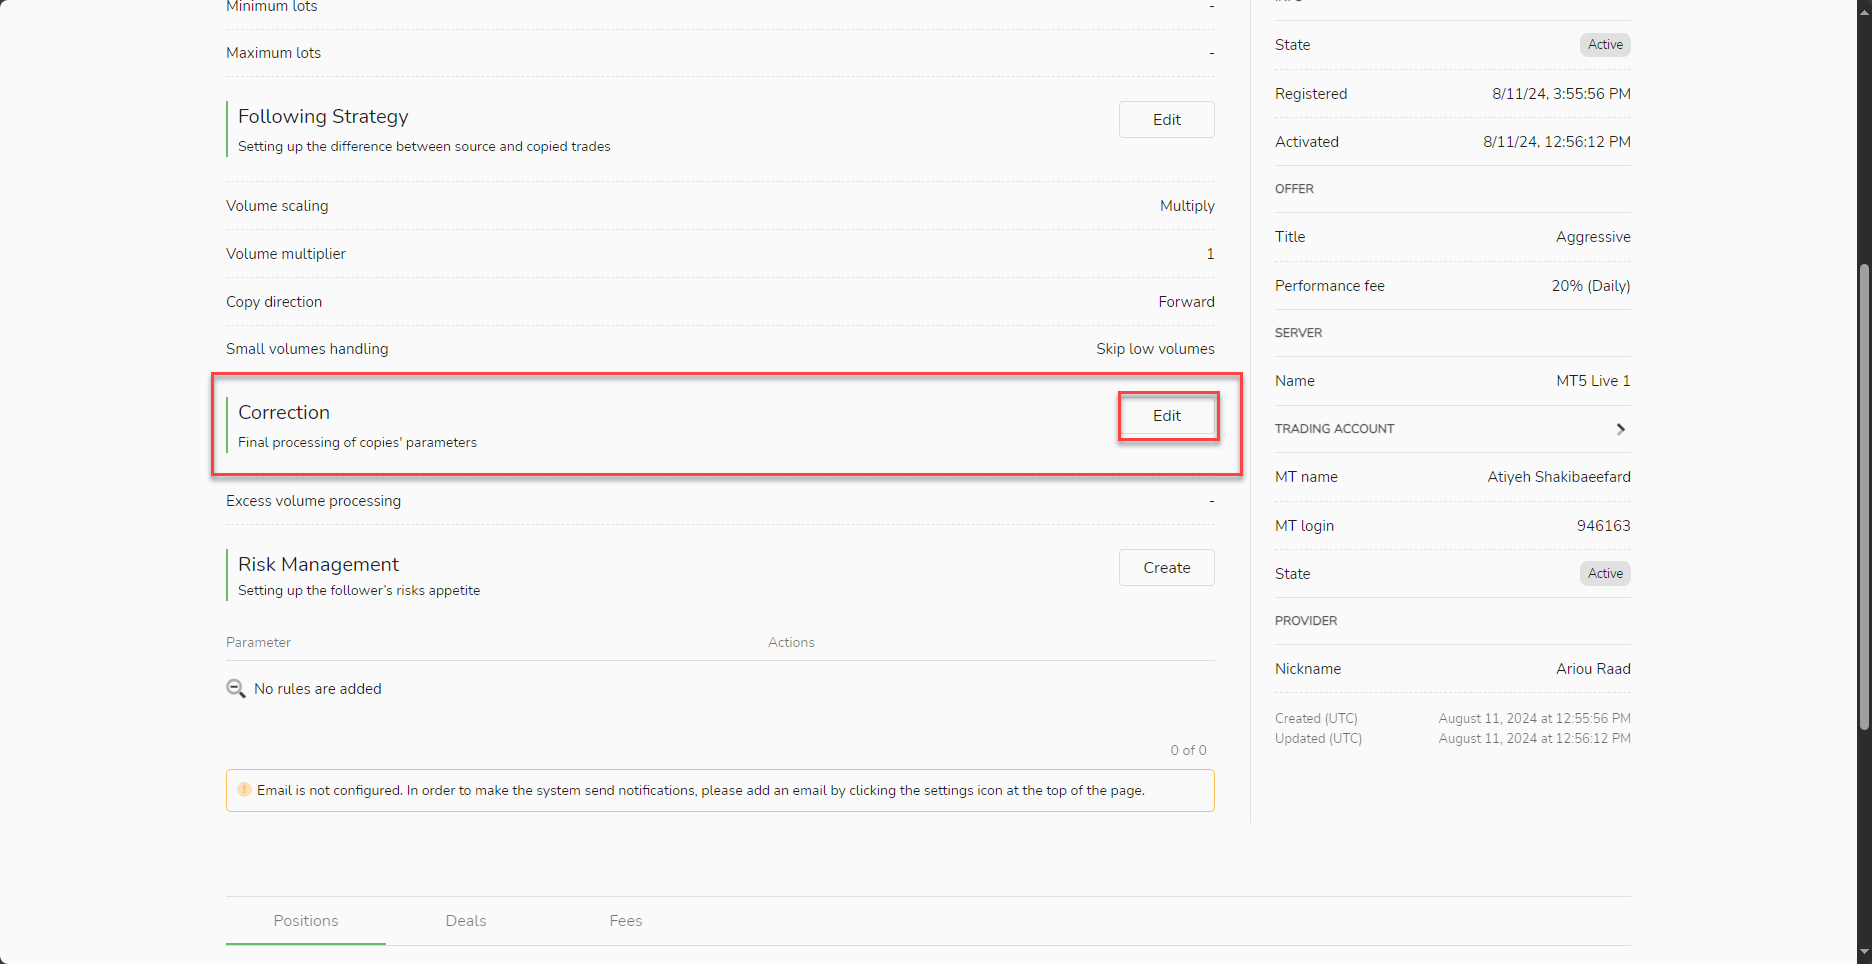Select the provider nickname Ariou Raad

1593,669
